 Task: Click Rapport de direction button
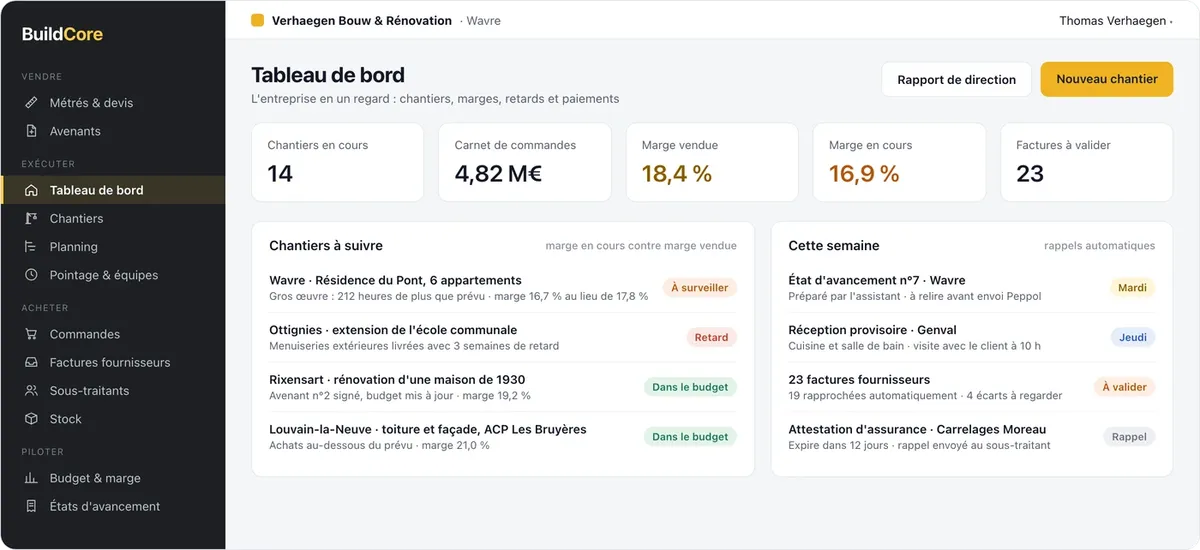(x=956, y=79)
